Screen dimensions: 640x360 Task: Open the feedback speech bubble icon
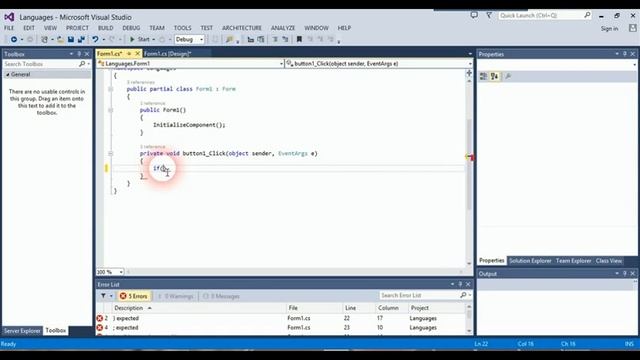[474, 16]
